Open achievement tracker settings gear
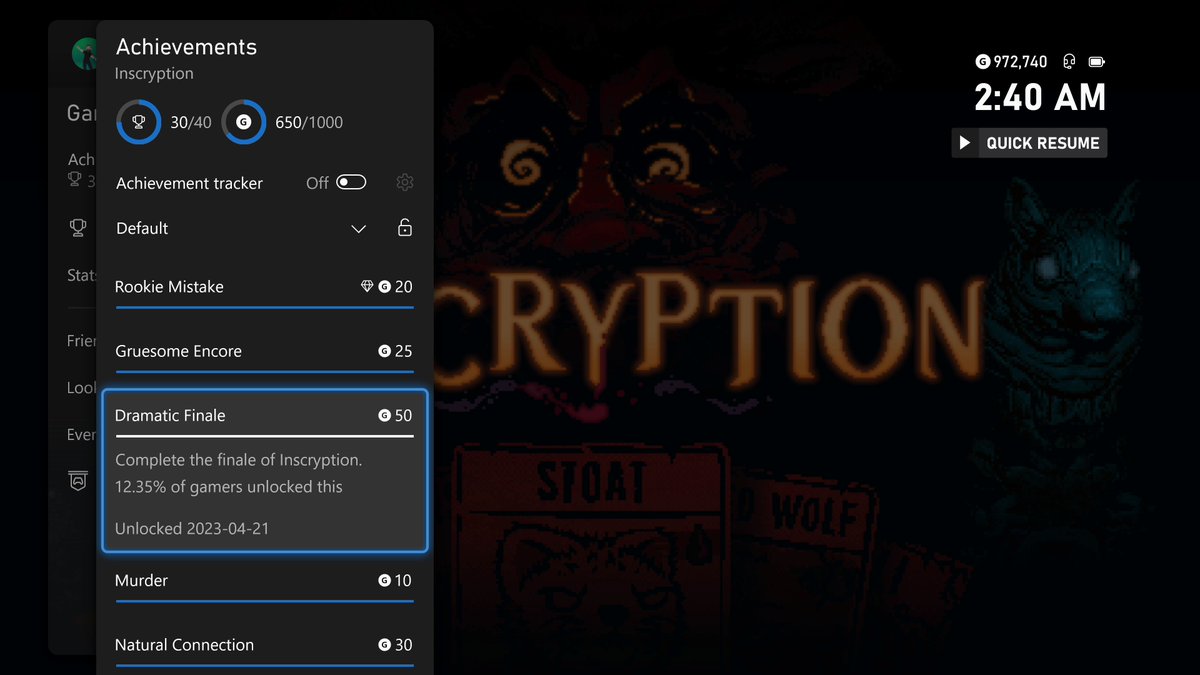This screenshot has width=1200, height=675. tap(405, 182)
